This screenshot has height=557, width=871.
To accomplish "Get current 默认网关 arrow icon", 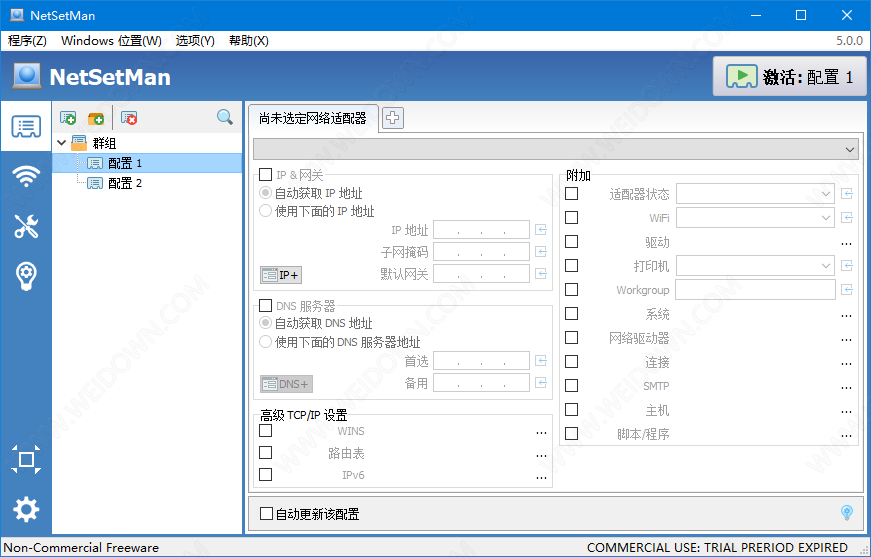I will click(x=541, y=274).
